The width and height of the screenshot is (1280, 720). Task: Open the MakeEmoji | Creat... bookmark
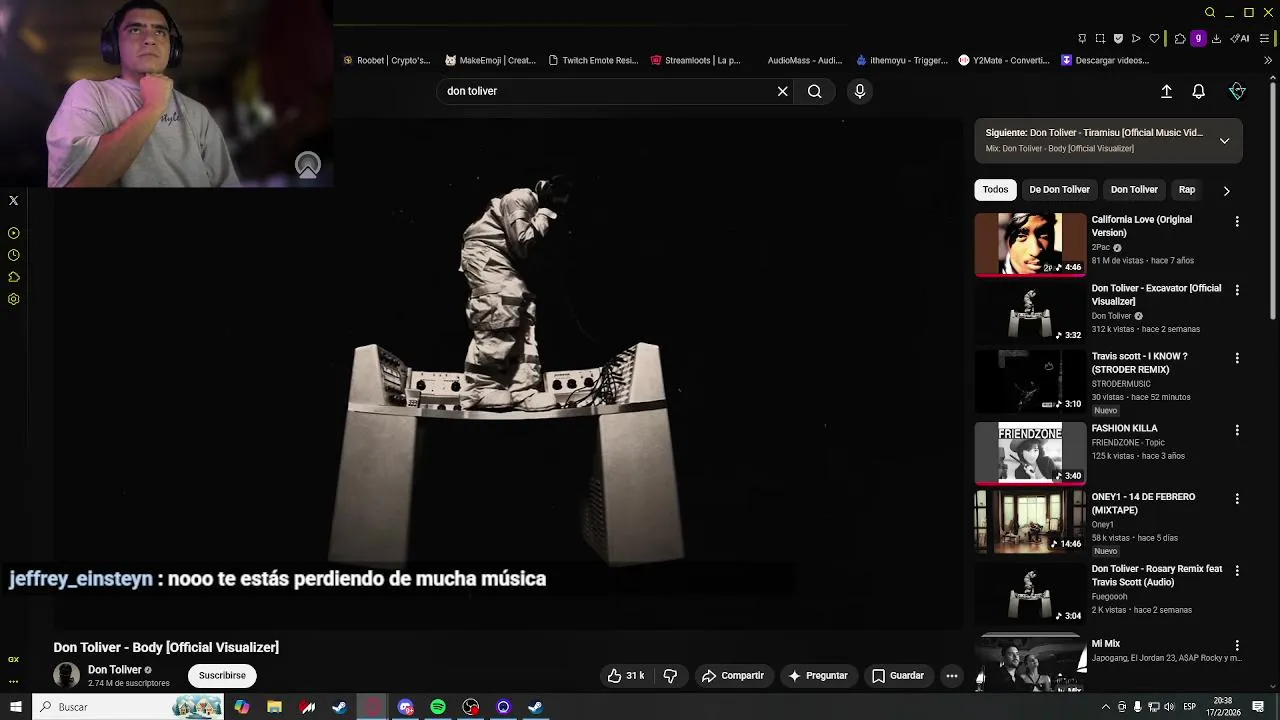490,60
